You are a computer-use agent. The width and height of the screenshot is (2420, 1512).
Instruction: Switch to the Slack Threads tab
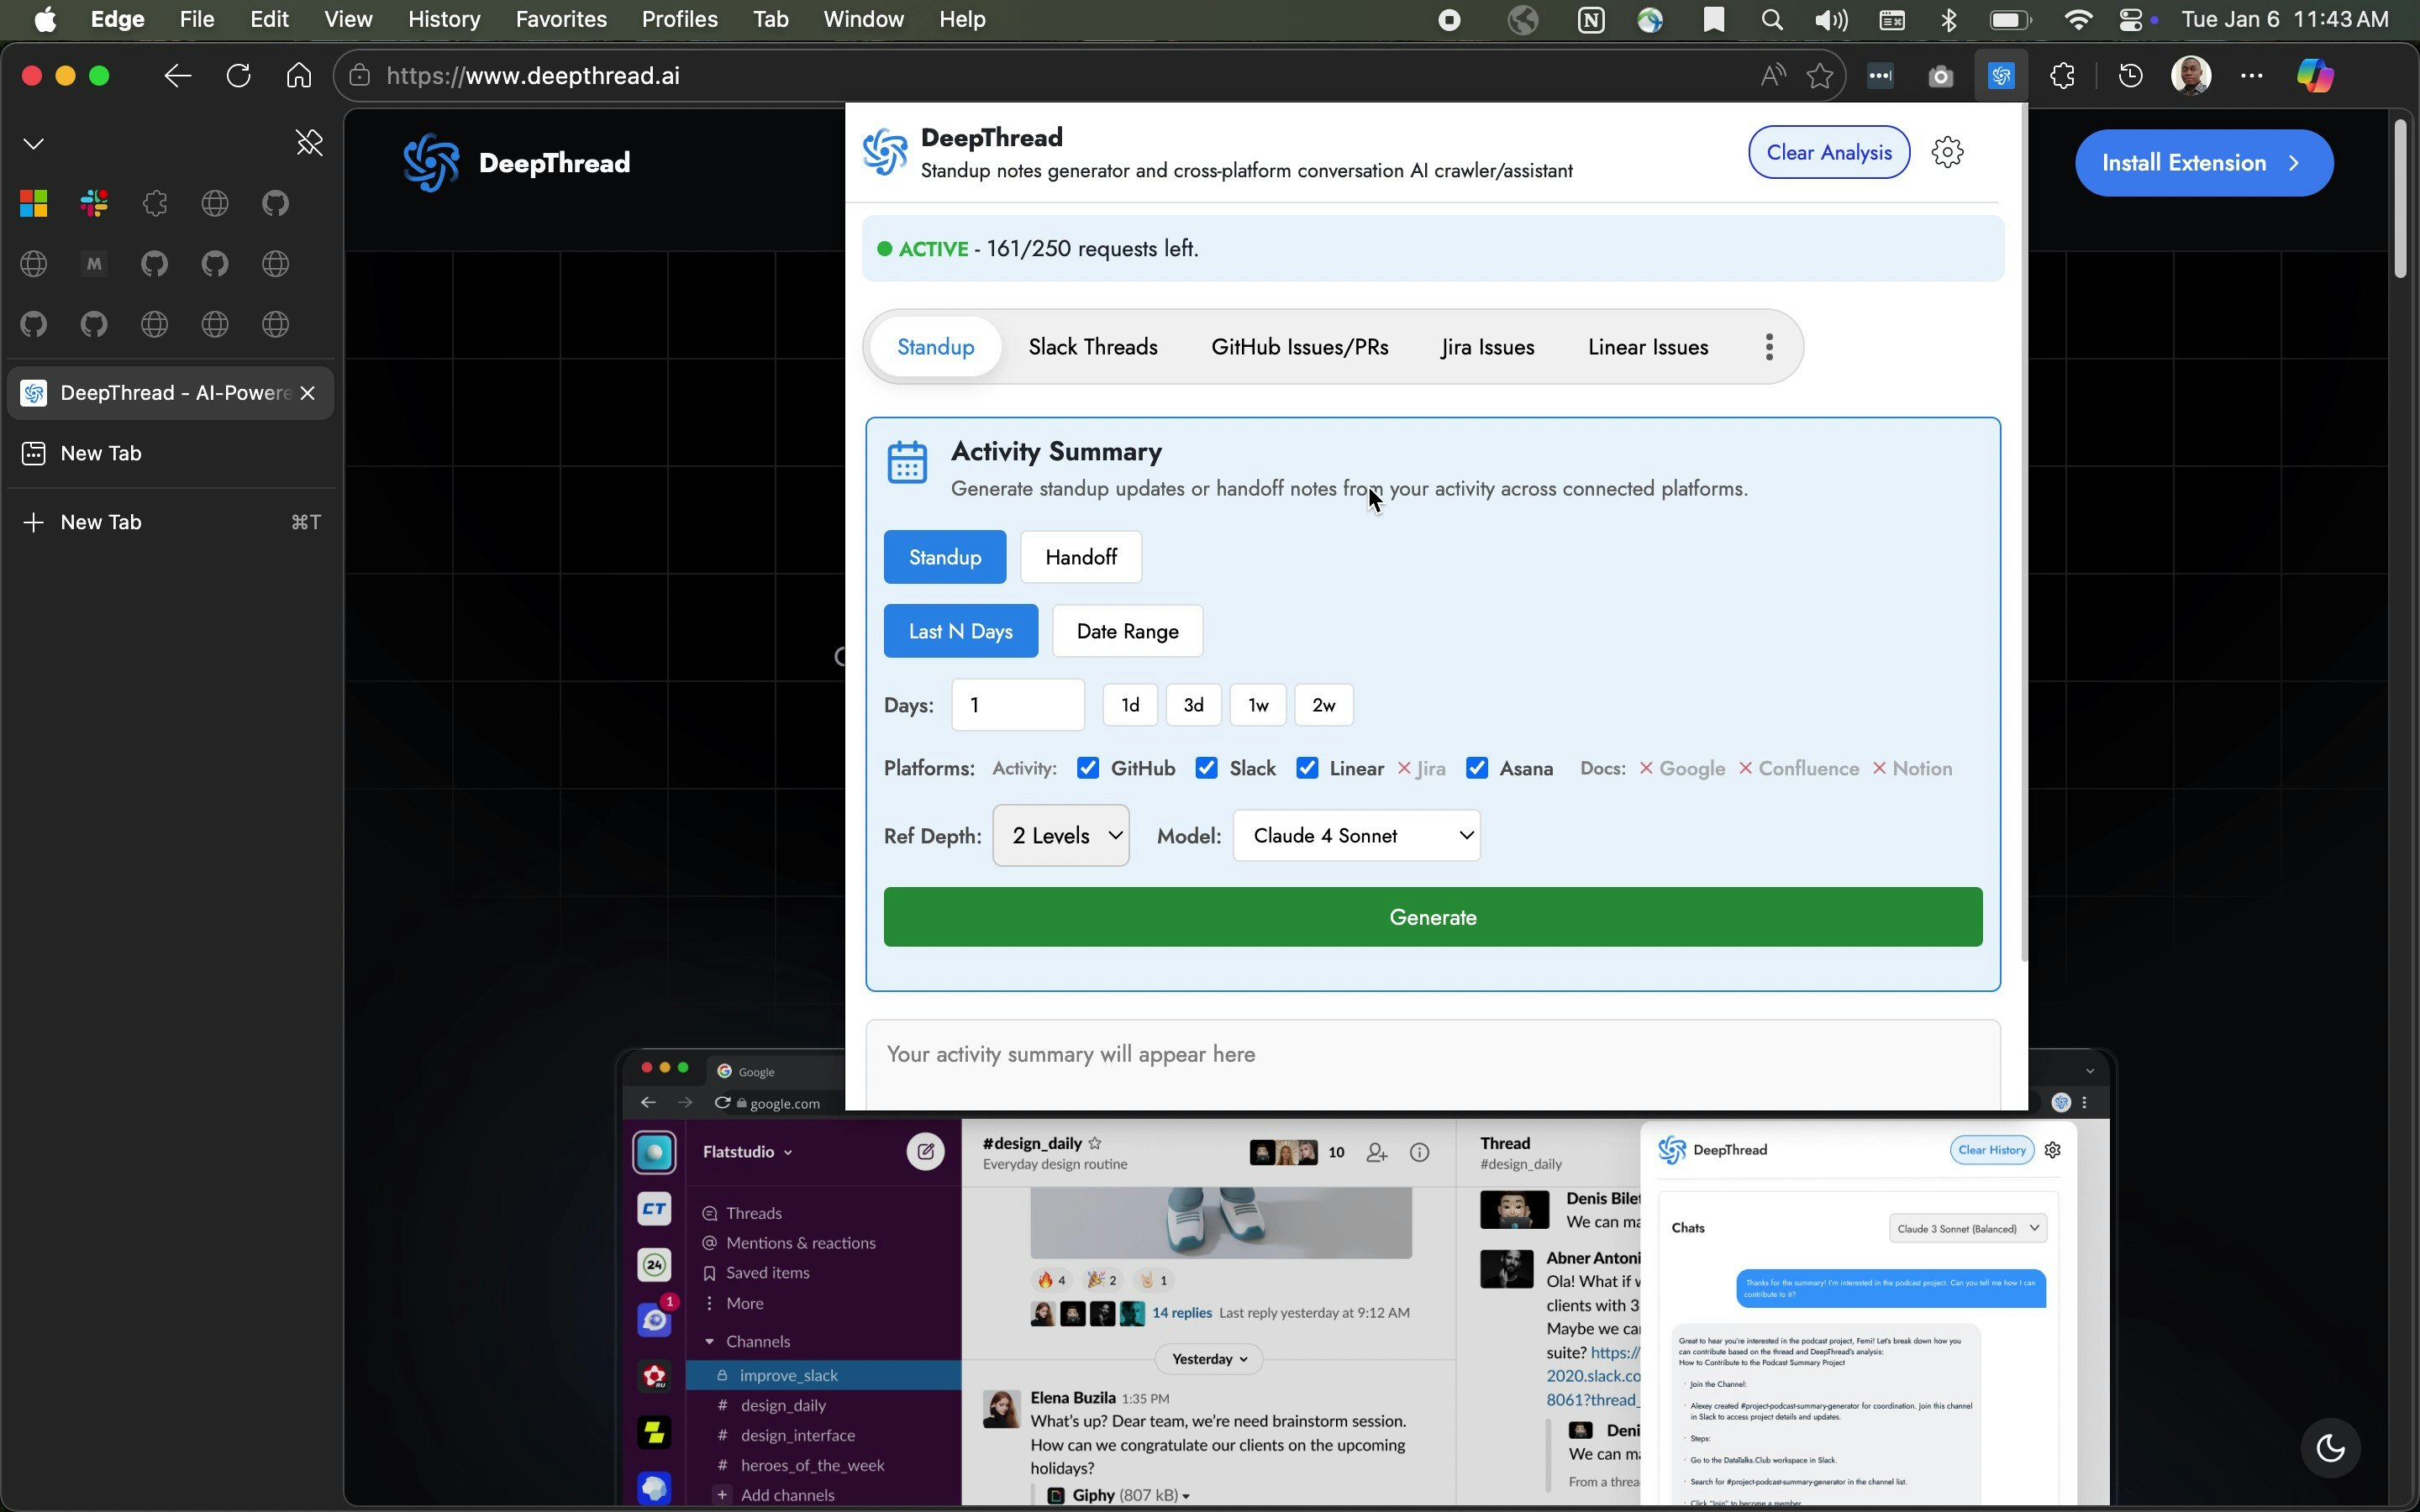click(x=1093, y=347)
